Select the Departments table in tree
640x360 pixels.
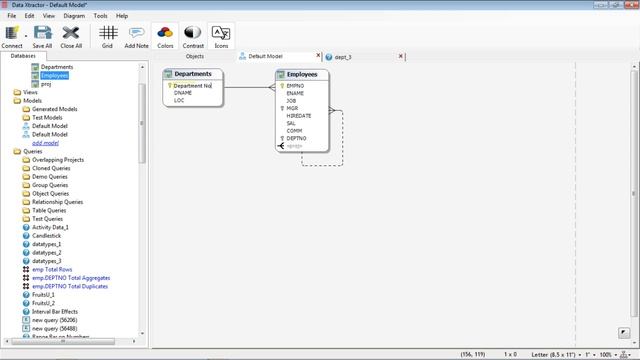click(x=57, y=67)
